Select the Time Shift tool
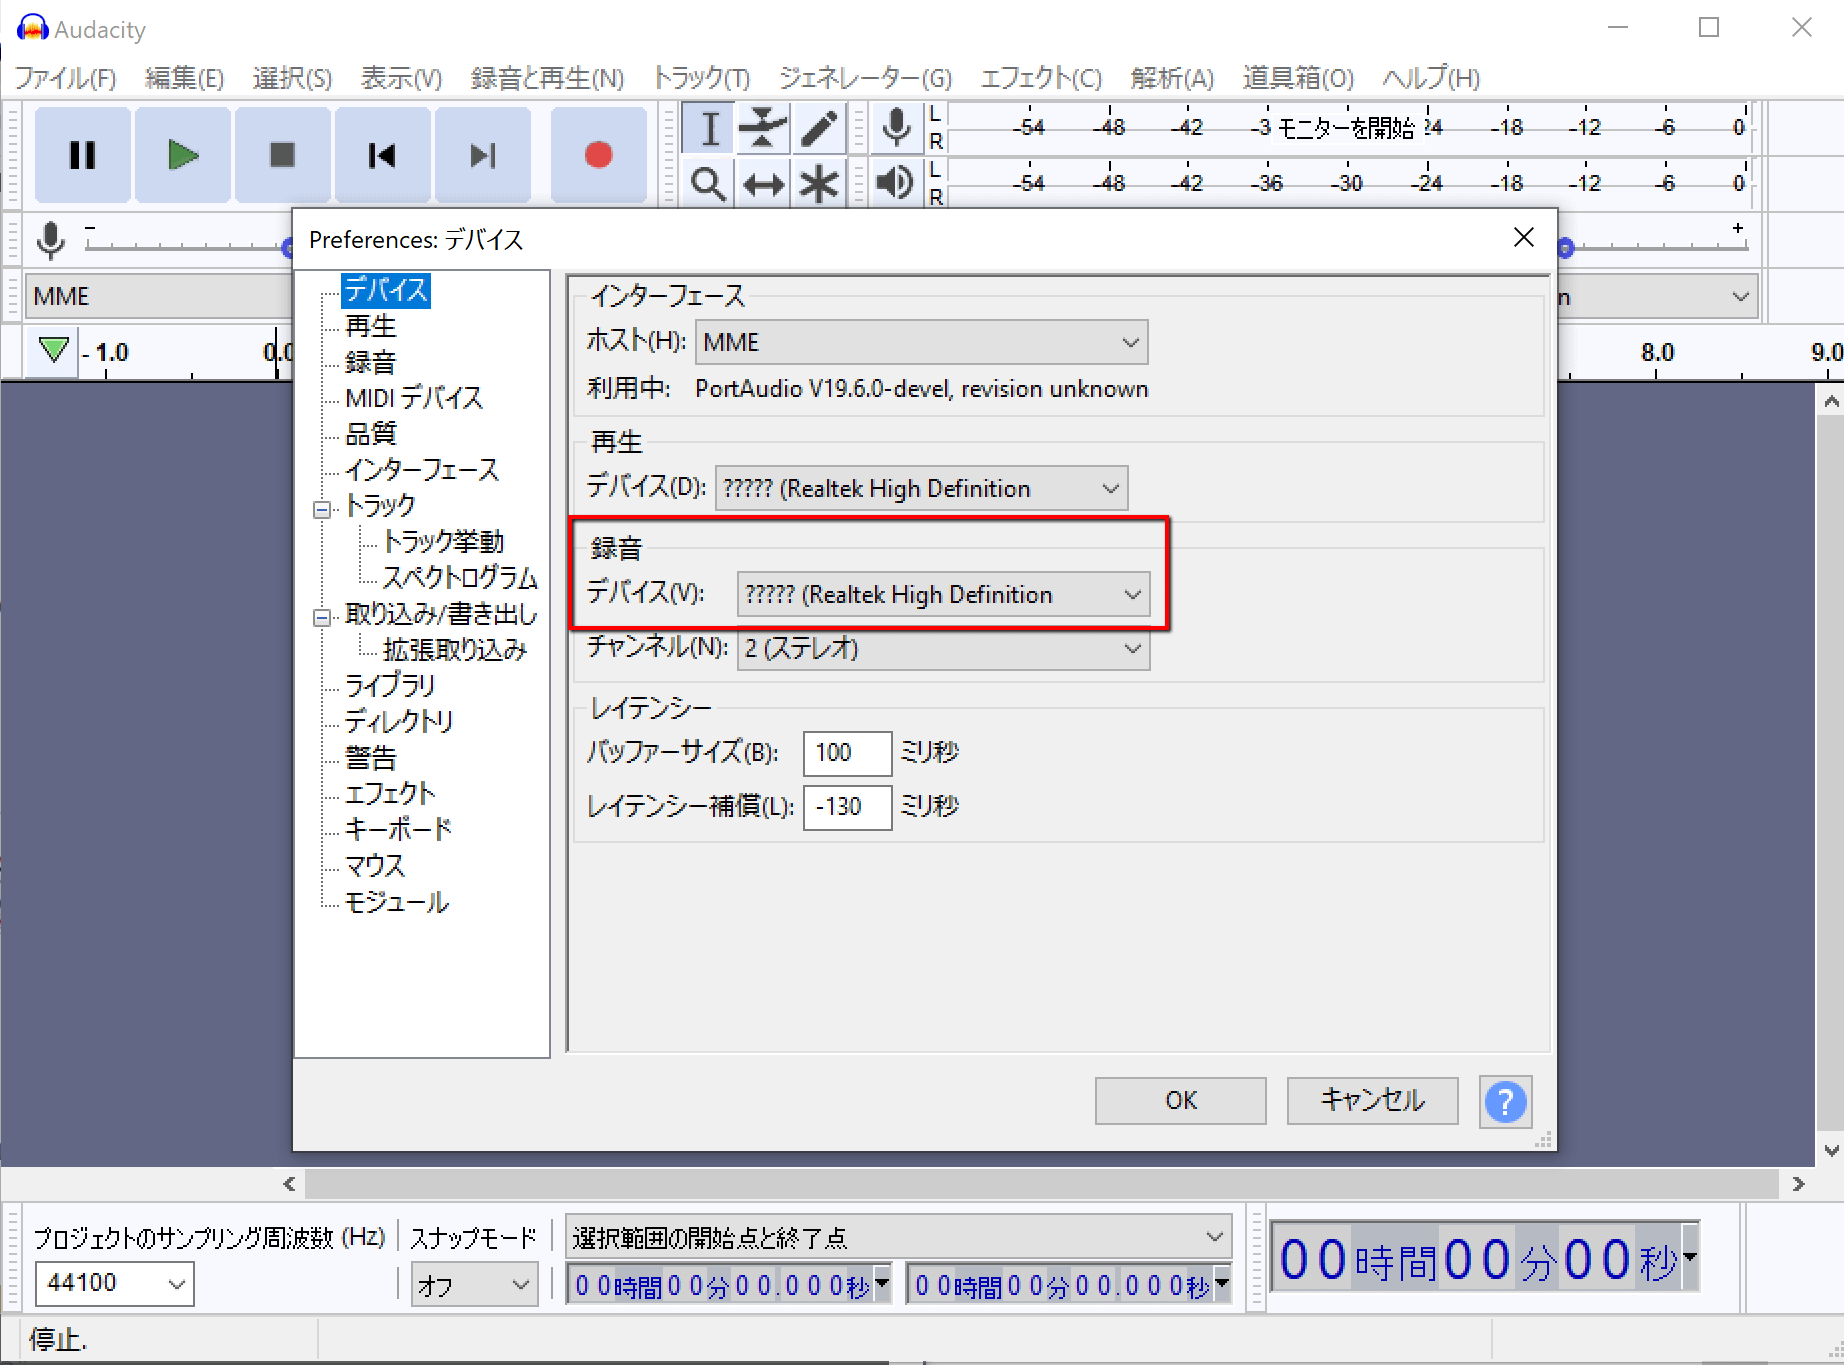Viewport: 1844px width, 1365px height. coord(763,183)
